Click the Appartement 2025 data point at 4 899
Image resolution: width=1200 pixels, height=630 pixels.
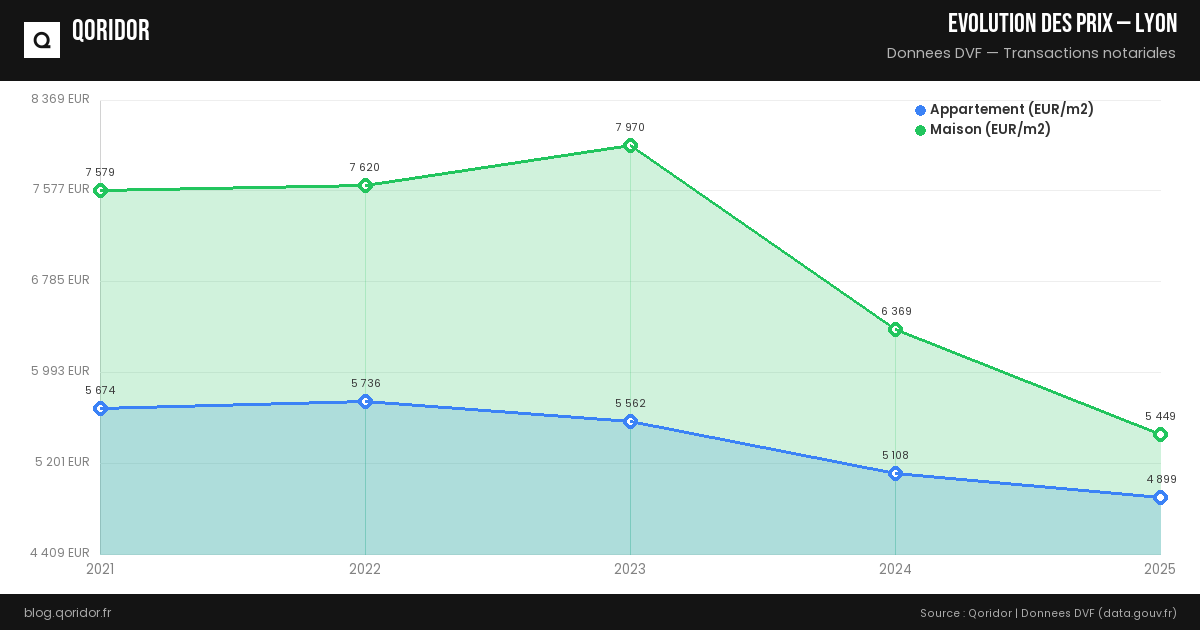1160,497
